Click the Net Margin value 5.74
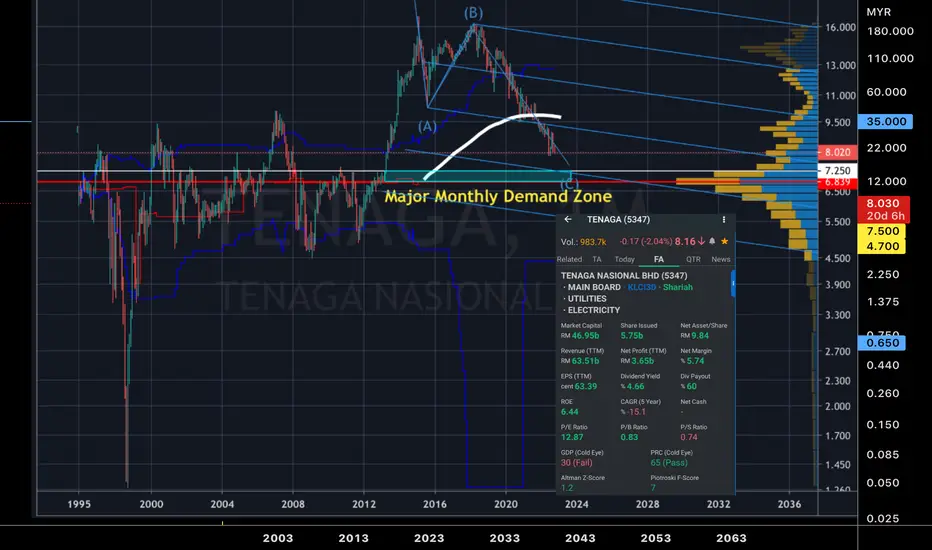 point(695,361)
